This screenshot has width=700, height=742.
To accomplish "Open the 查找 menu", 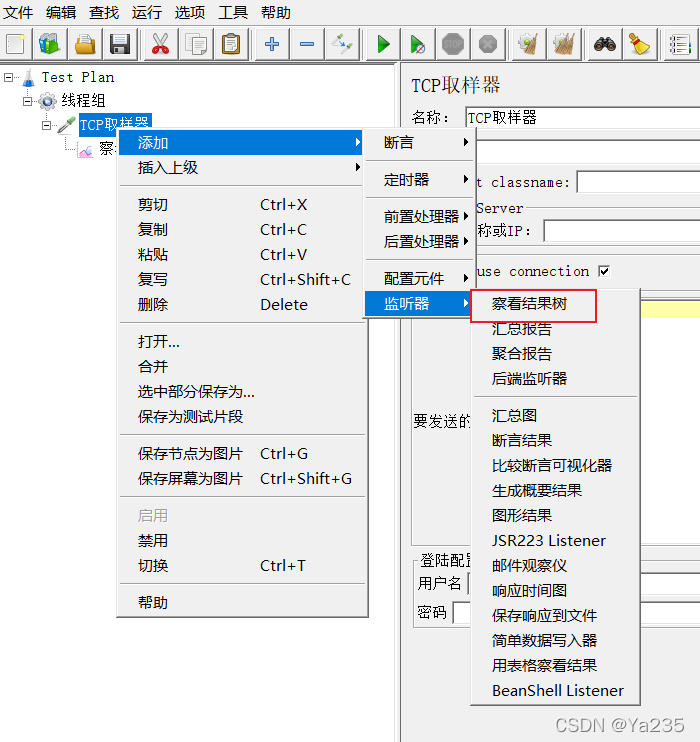I will (104, 12).
